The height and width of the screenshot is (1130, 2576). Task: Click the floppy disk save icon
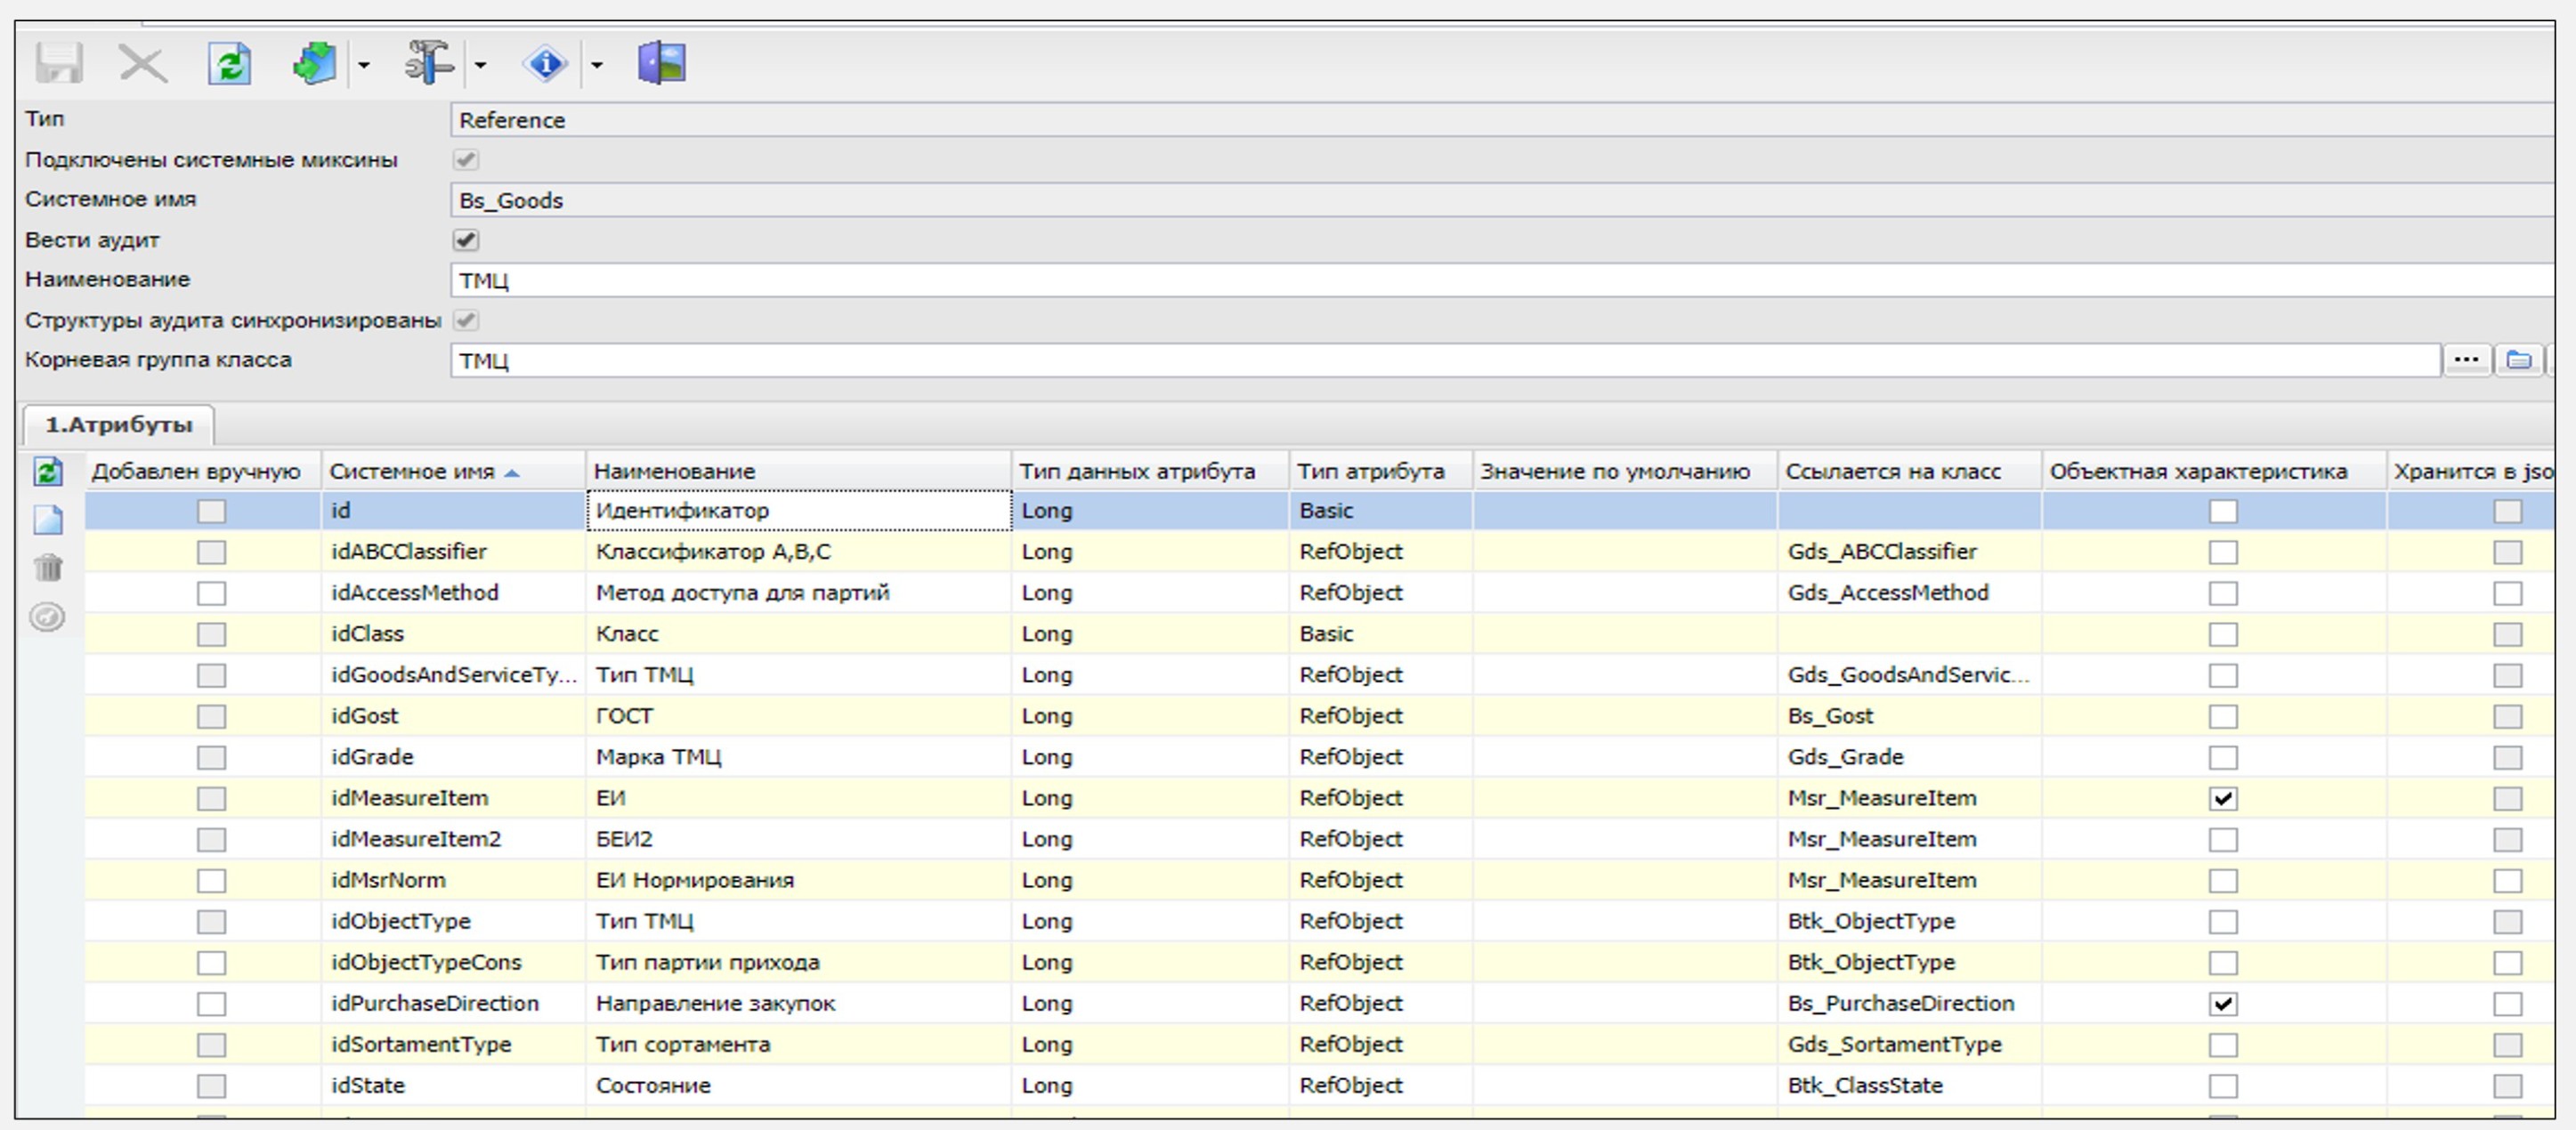click(x=59, y=64)
